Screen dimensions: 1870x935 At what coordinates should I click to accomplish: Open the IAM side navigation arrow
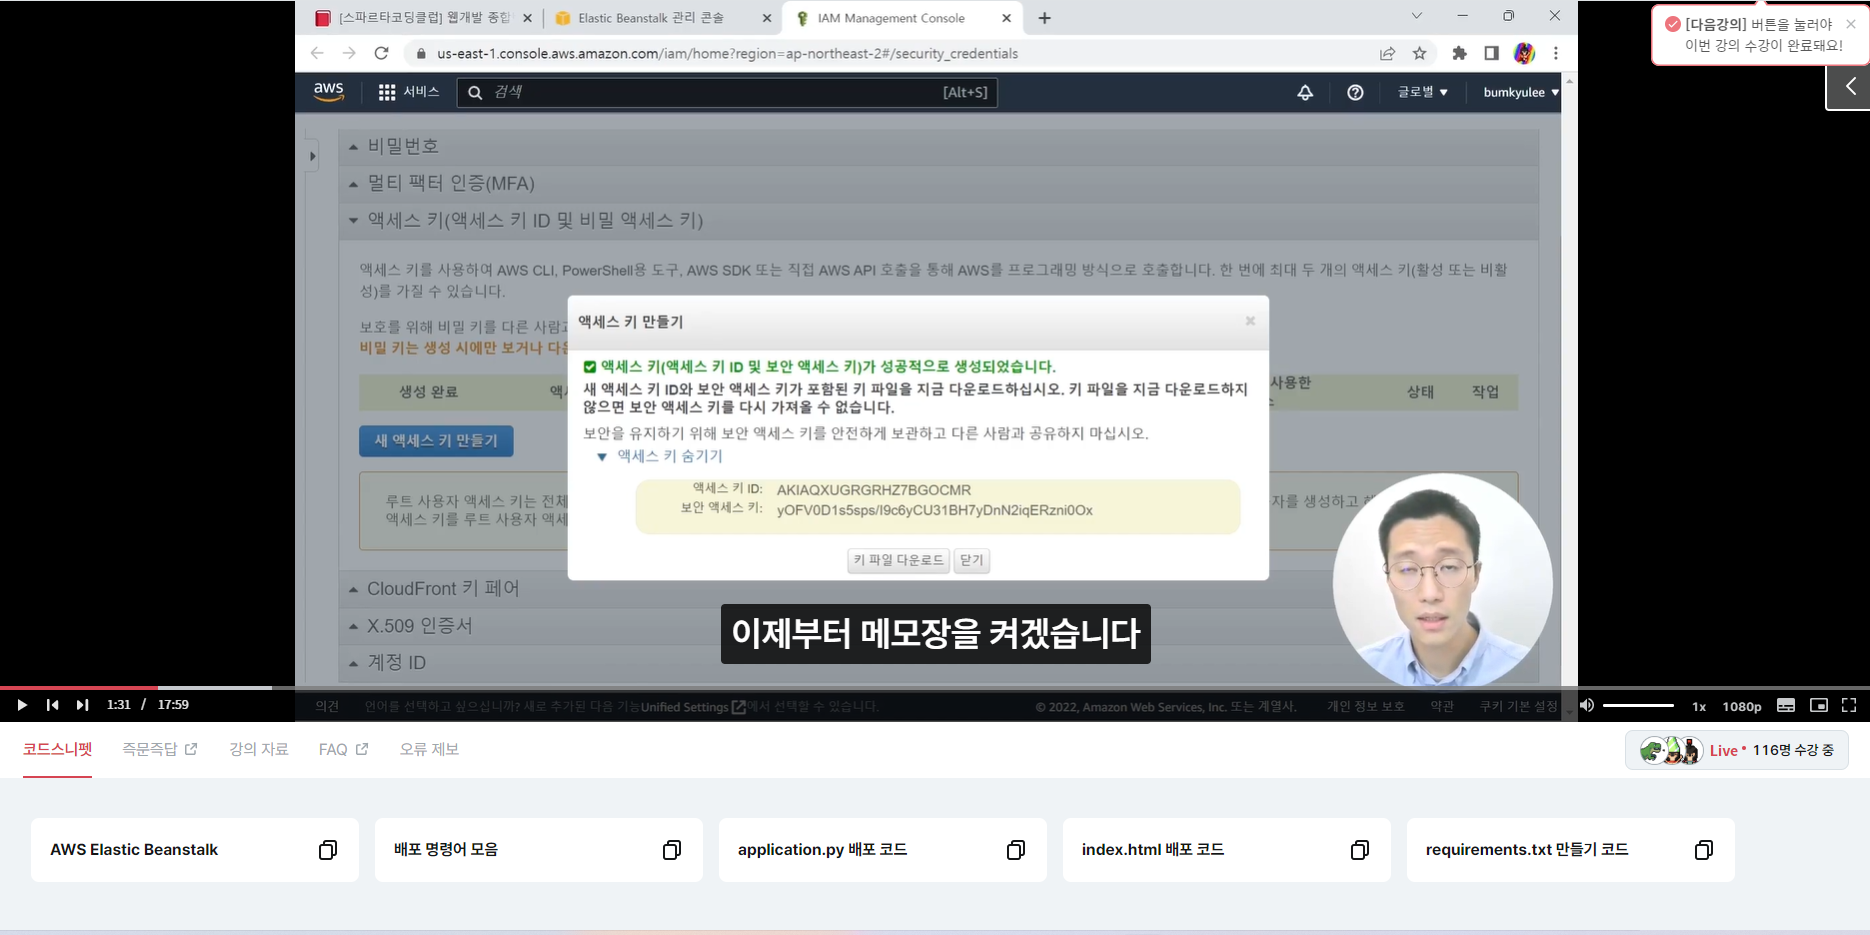point(313,156)
